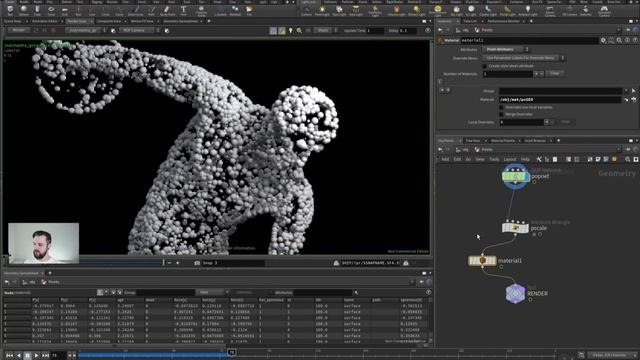
Task: Switch to the Tree View tab
Action: tap(473, 140)
